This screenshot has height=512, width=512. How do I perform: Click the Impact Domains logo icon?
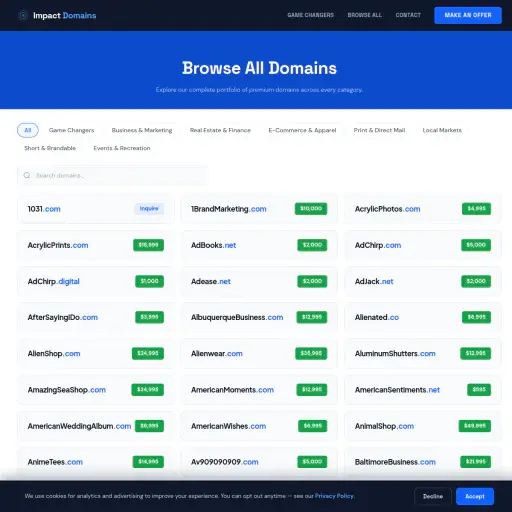point(23,15)
